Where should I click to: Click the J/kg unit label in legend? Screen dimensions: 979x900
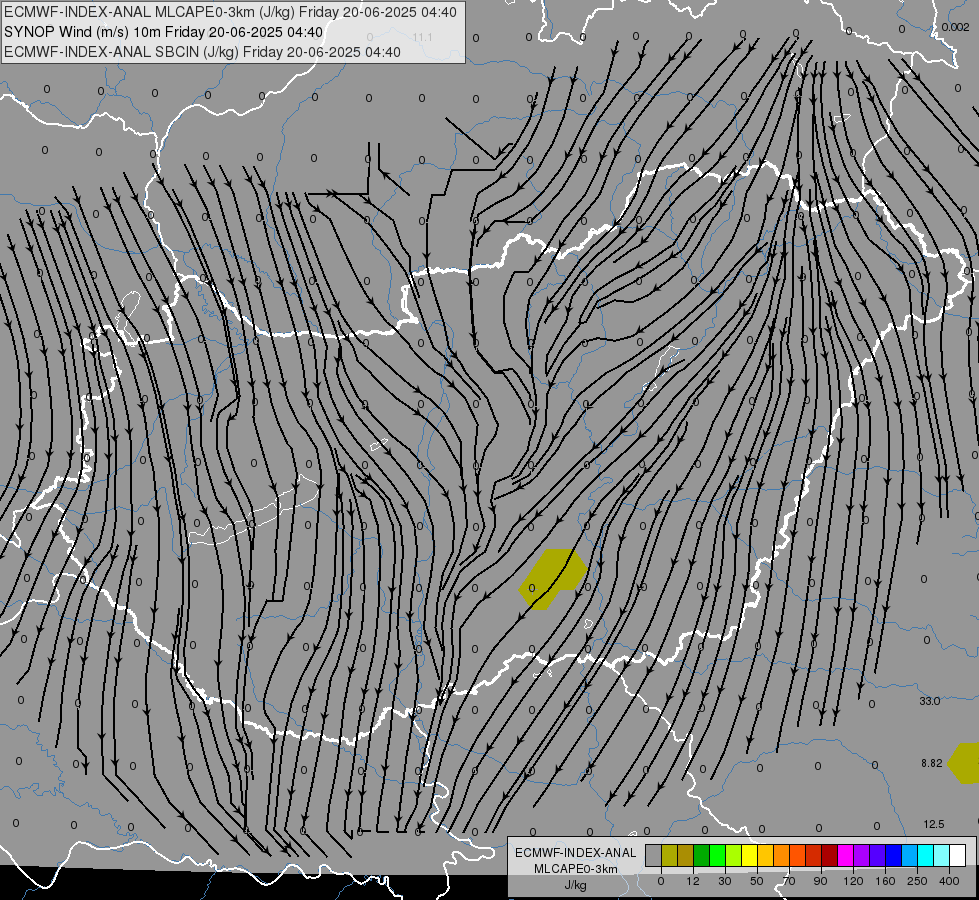[x=576, y=885]
